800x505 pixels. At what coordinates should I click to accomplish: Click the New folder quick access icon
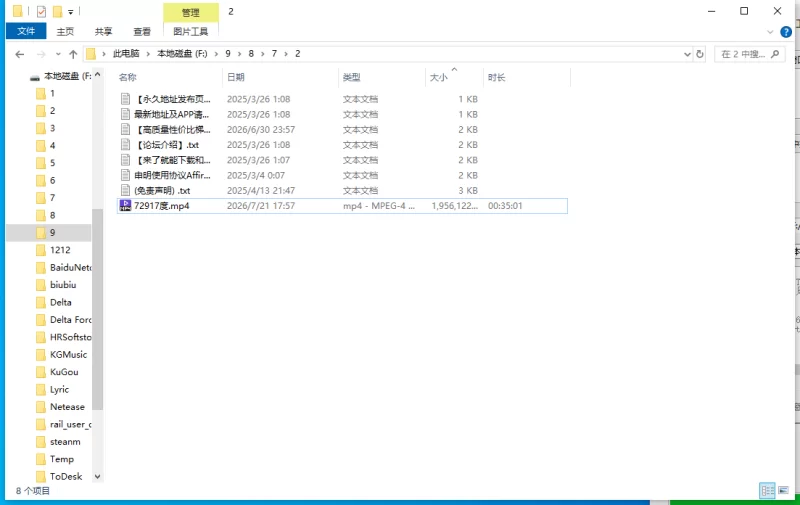[58, 11]
